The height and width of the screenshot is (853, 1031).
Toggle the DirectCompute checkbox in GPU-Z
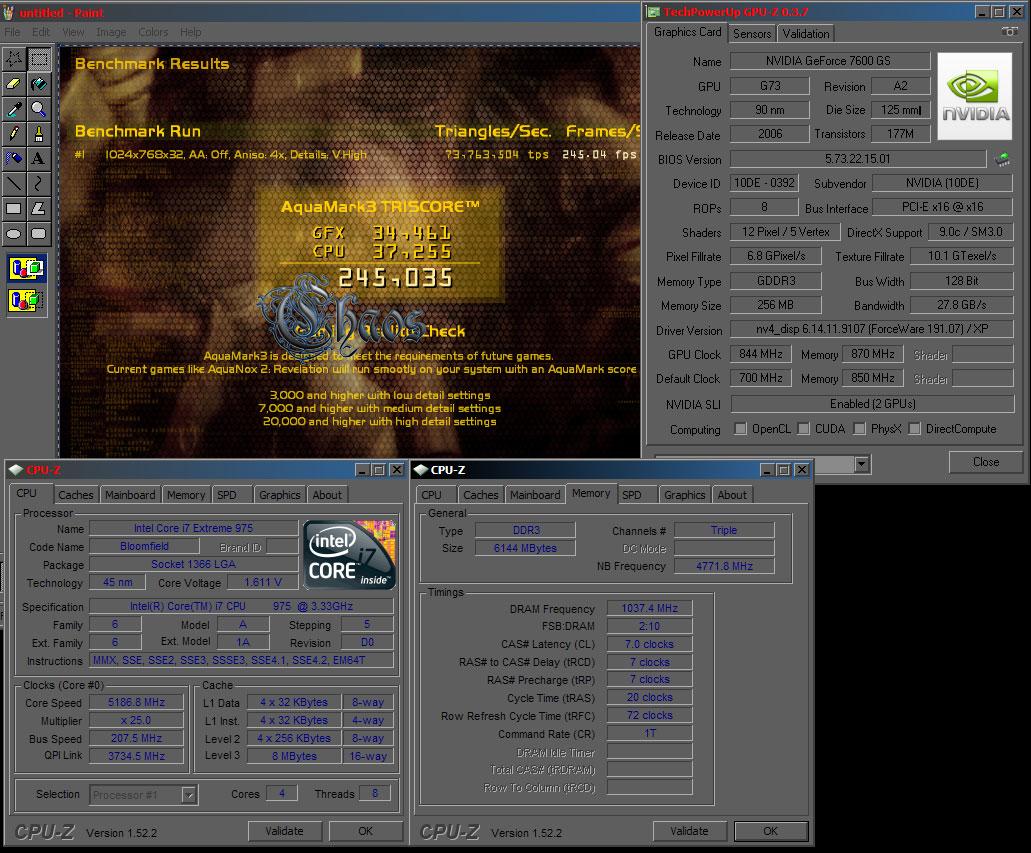(x=914, y=429)
